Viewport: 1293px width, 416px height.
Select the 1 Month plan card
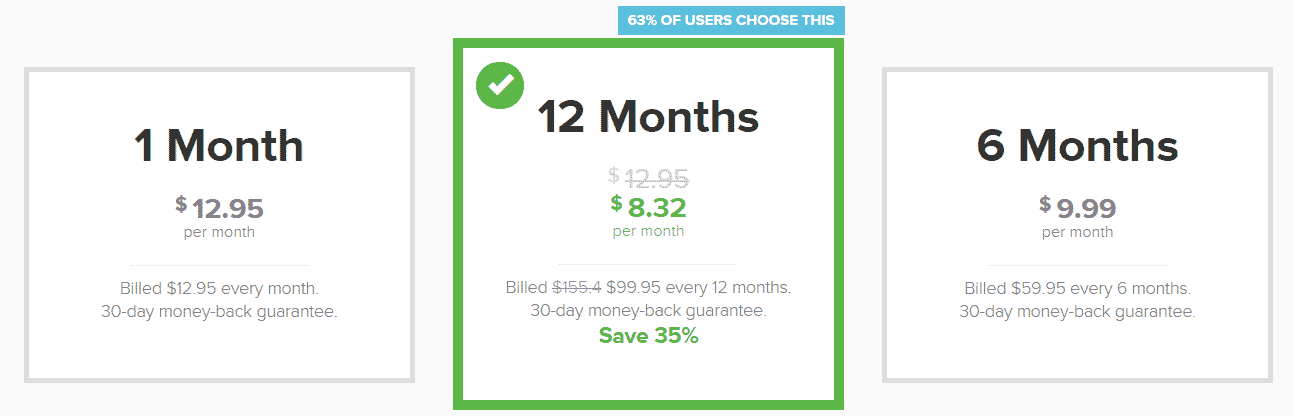click(x=219, y=225)
